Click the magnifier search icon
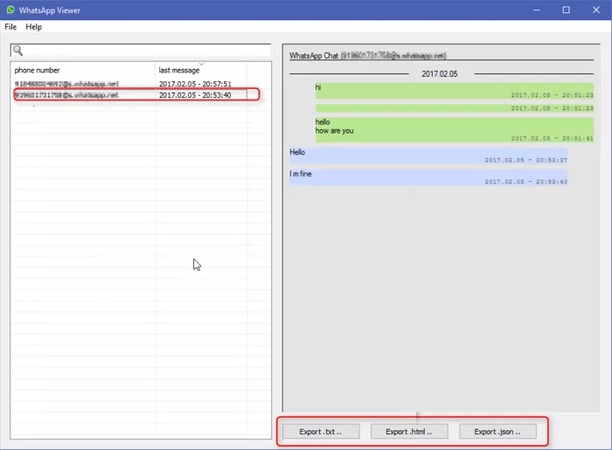The height and width of the screenshot is (450, 612). [18, 51]
